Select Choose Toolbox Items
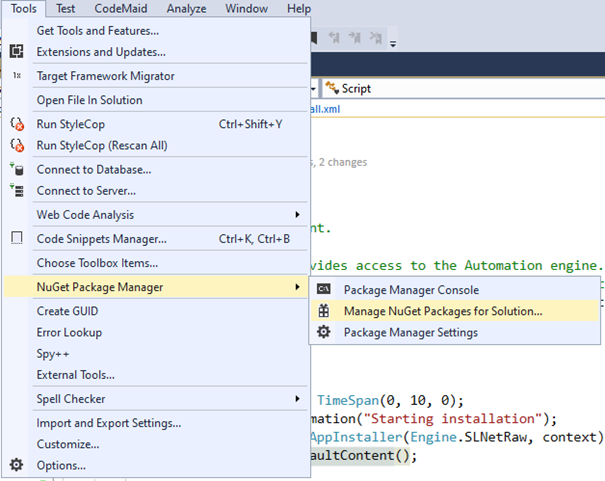 156,263
